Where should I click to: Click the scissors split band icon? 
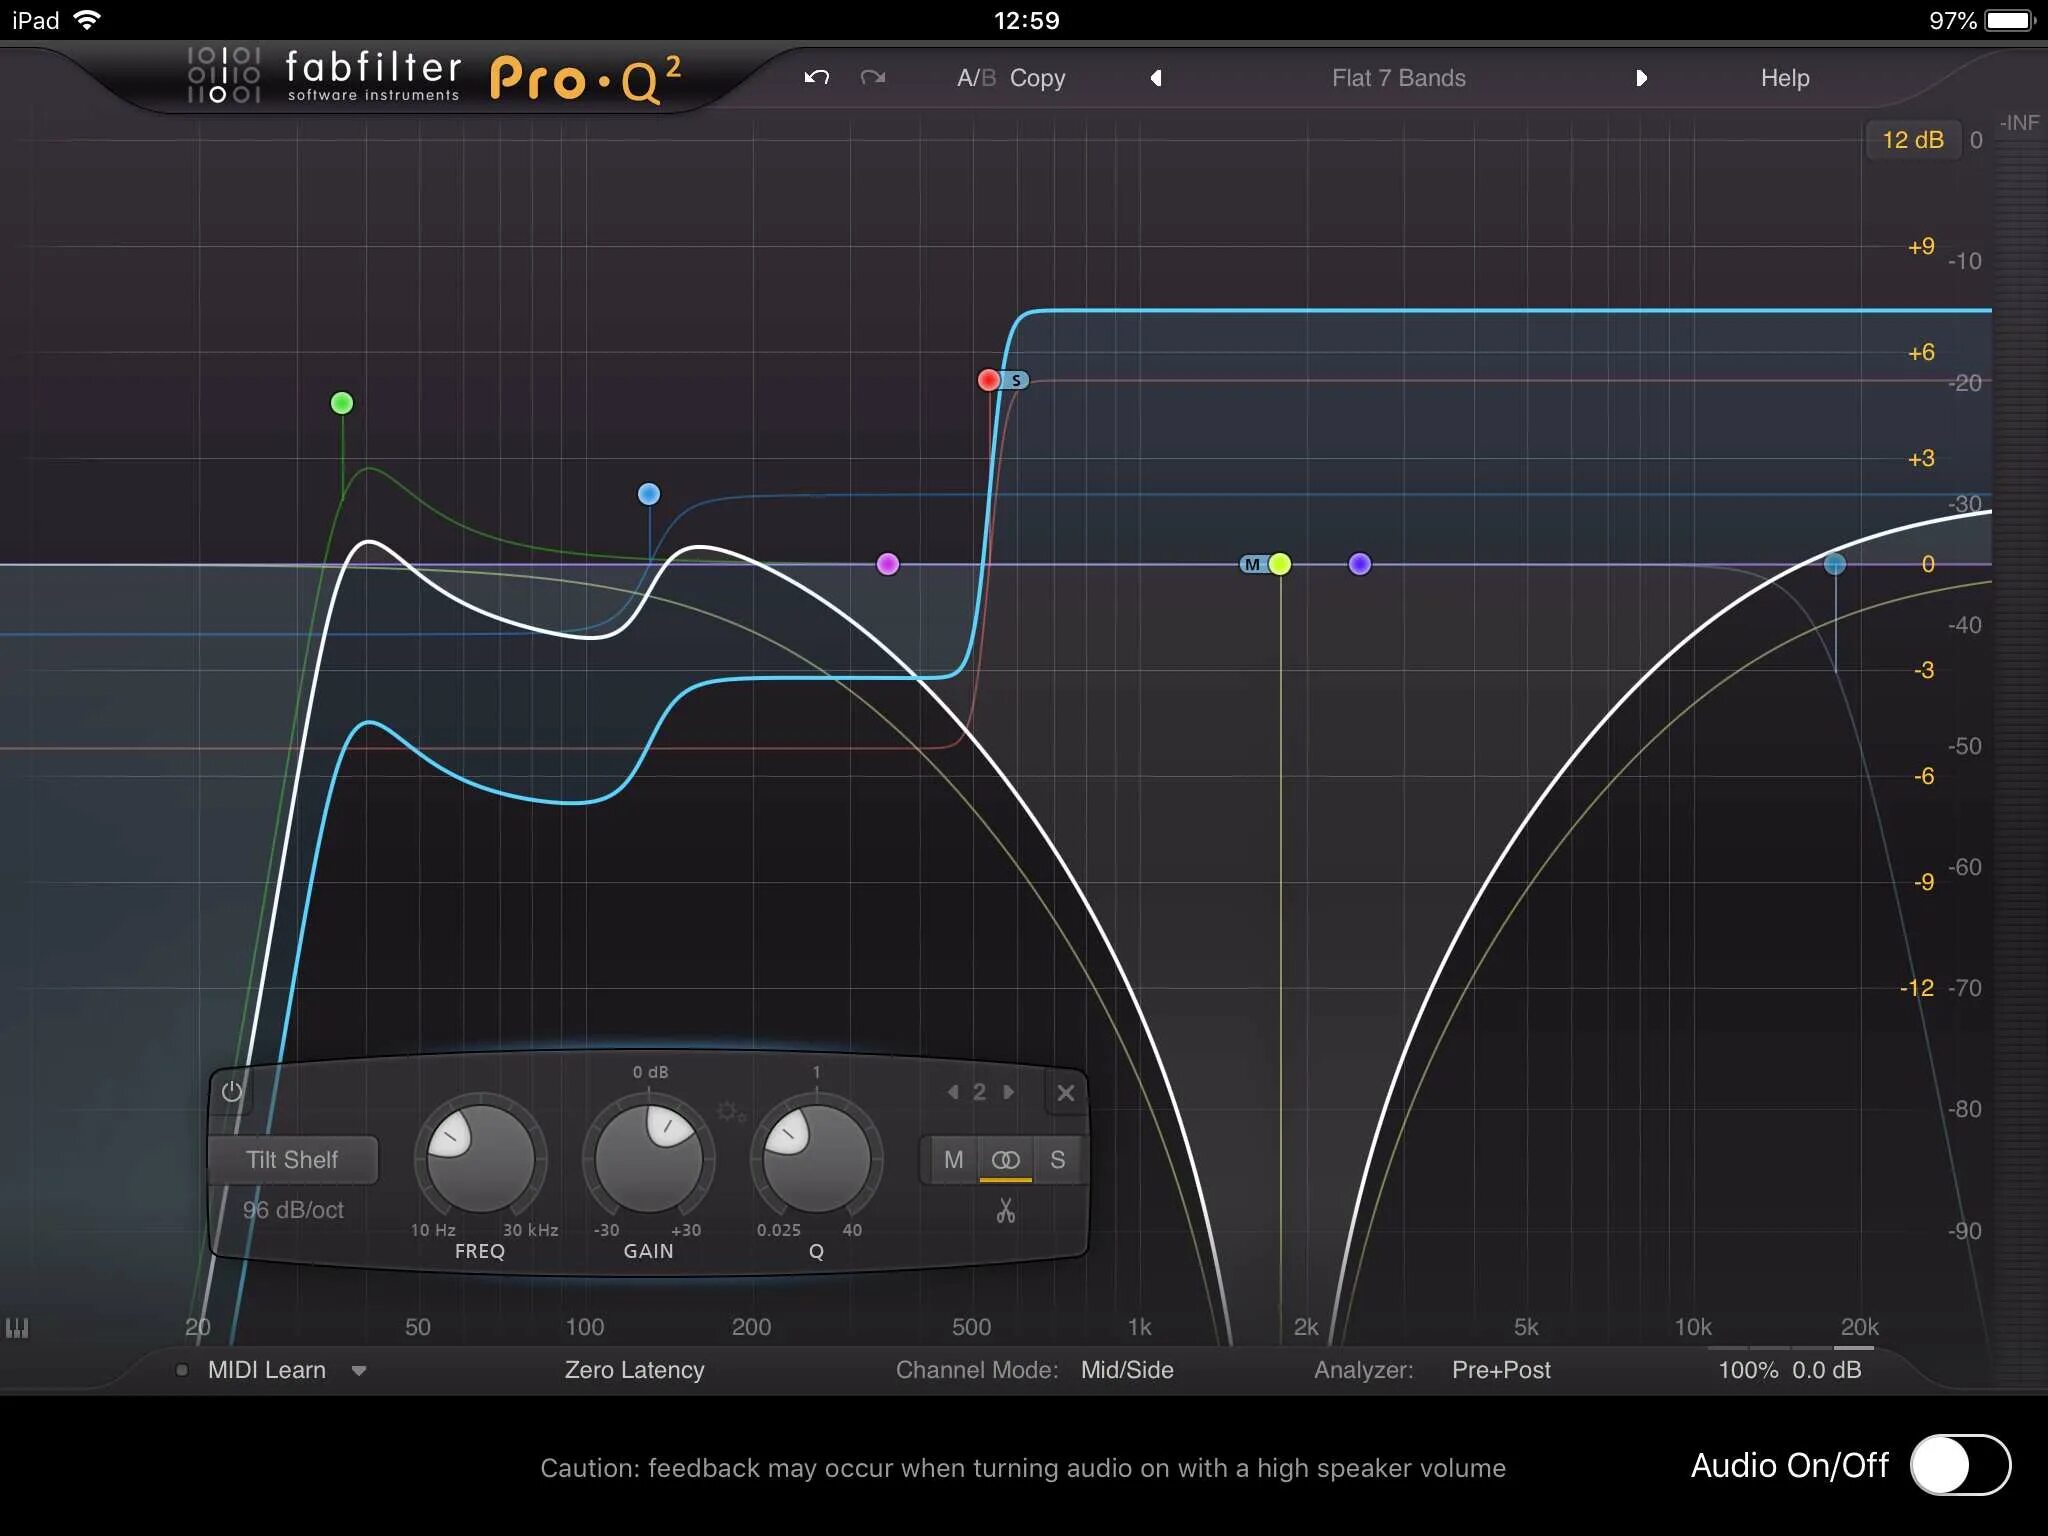point(1005,1211)
